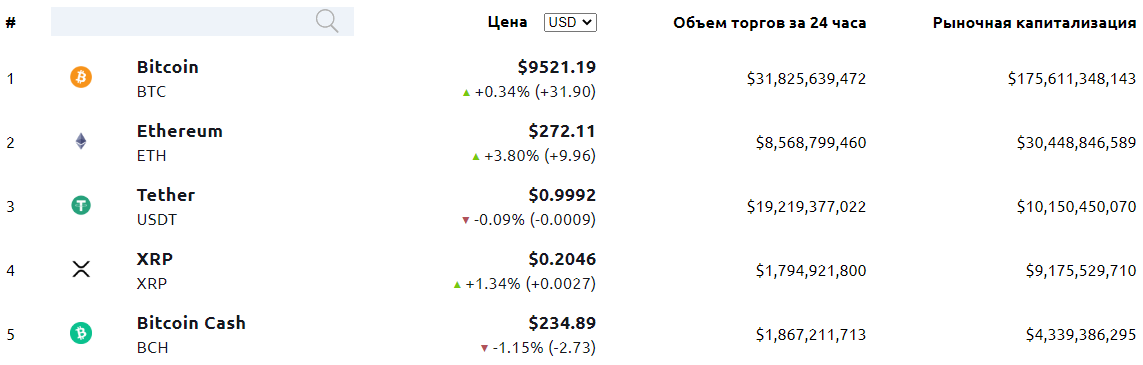The height and width of the screenshot is (365, 1143).
Task: Open the Ethereum coin name link
Action: click(x=180, y=131)
